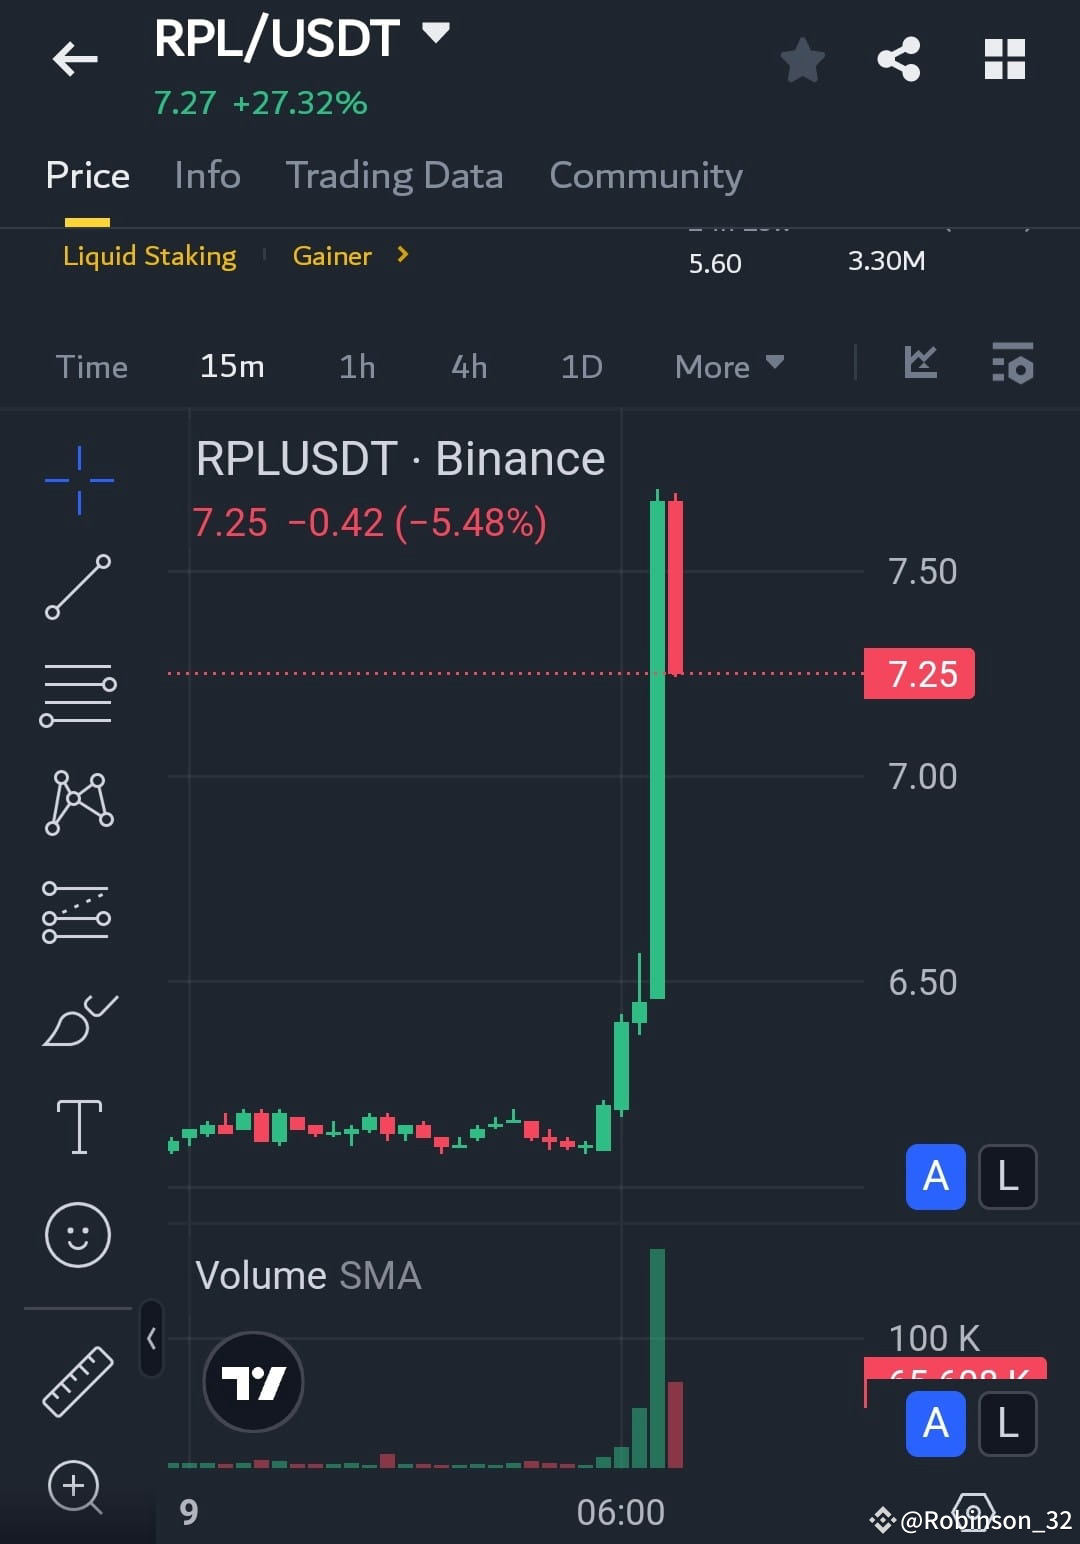The image size is (1080, 1544).
Task: Select the crosshair cursor tool
Action: point(78,480)
